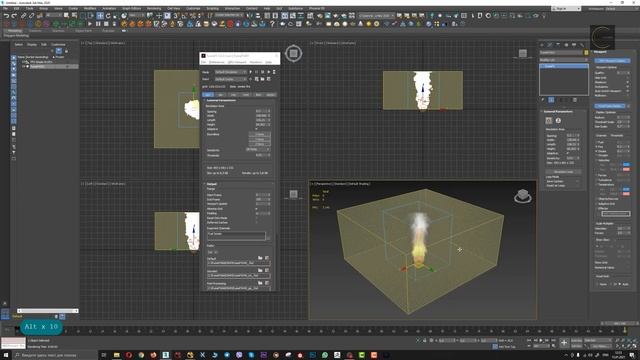Open the named selection sets dropdown
This screenshot has height=360, width=640.
click(x=229, y=15)
